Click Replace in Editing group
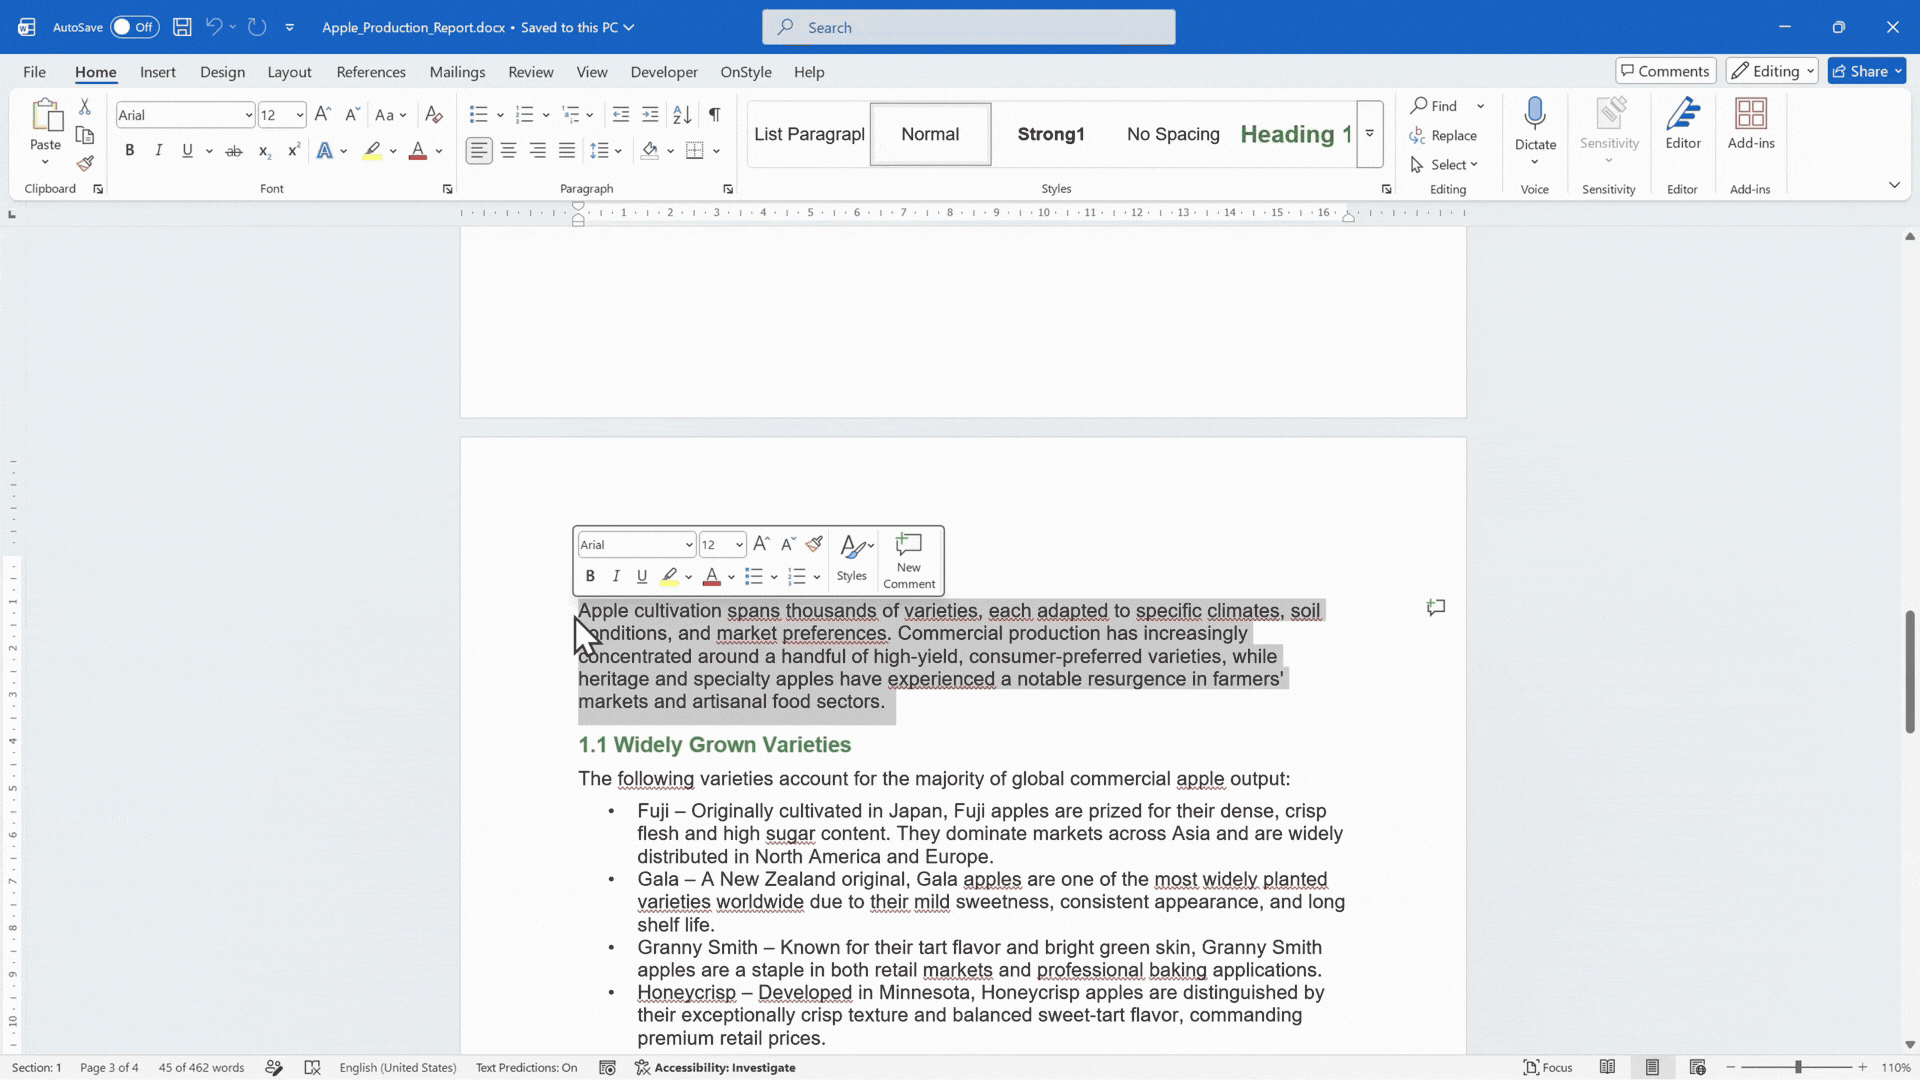This screenshot has width=1920, height=1080. tap(1443, 136)
